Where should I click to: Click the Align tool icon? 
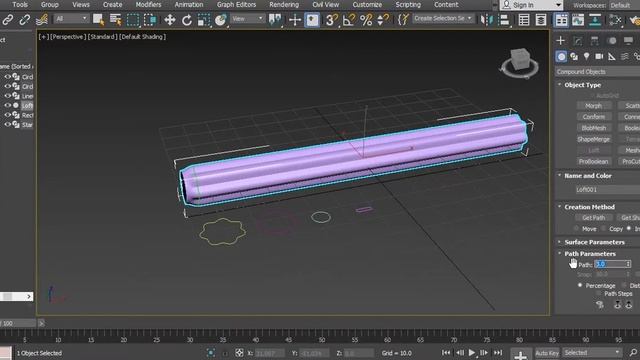[x=504, y=20]
